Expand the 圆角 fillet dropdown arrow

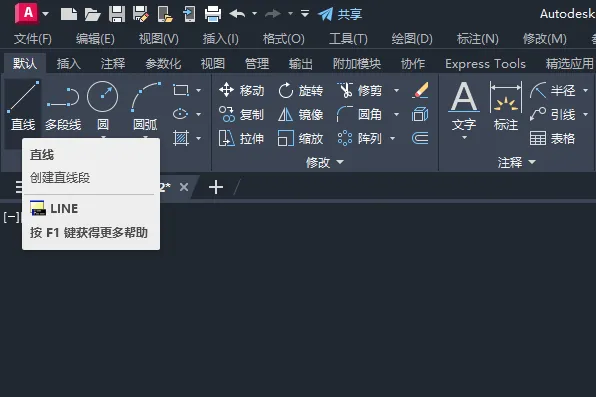(396, 114)
